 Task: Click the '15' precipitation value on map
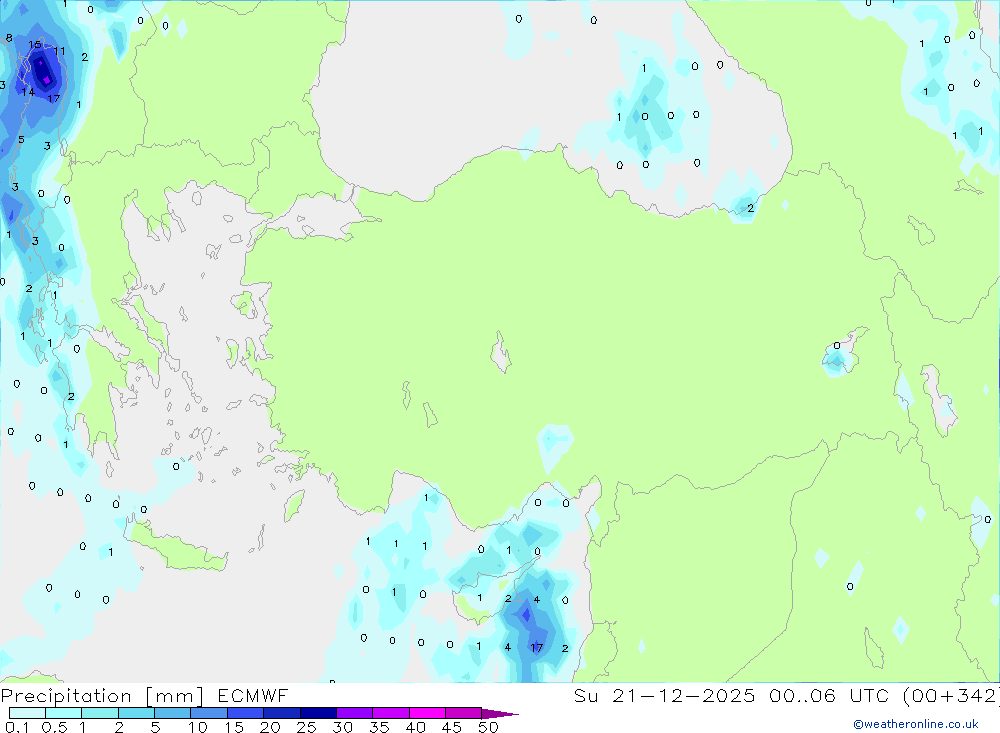[x=35, y=45]
